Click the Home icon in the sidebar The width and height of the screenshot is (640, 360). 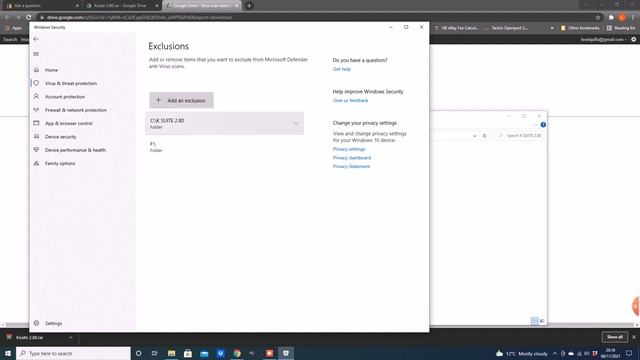[x=36, y=70]
